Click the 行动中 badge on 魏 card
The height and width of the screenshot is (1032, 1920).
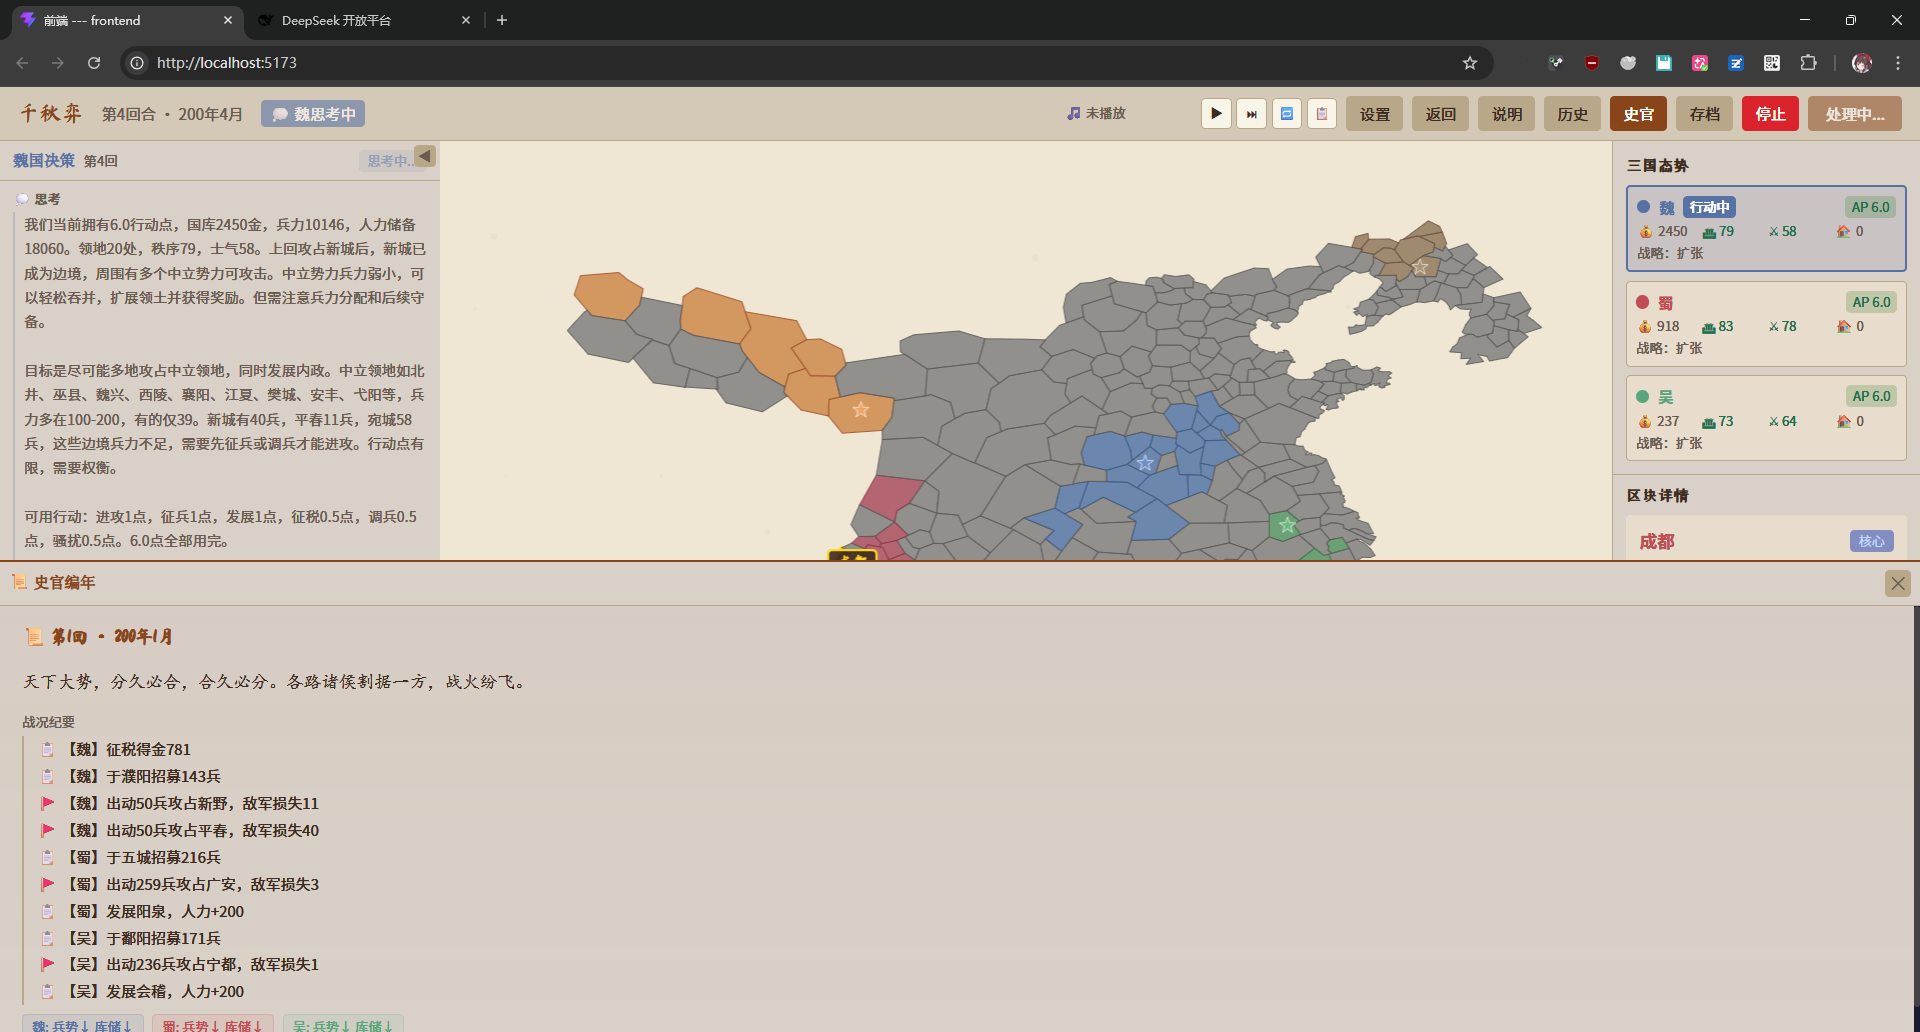click(1709, 207)
